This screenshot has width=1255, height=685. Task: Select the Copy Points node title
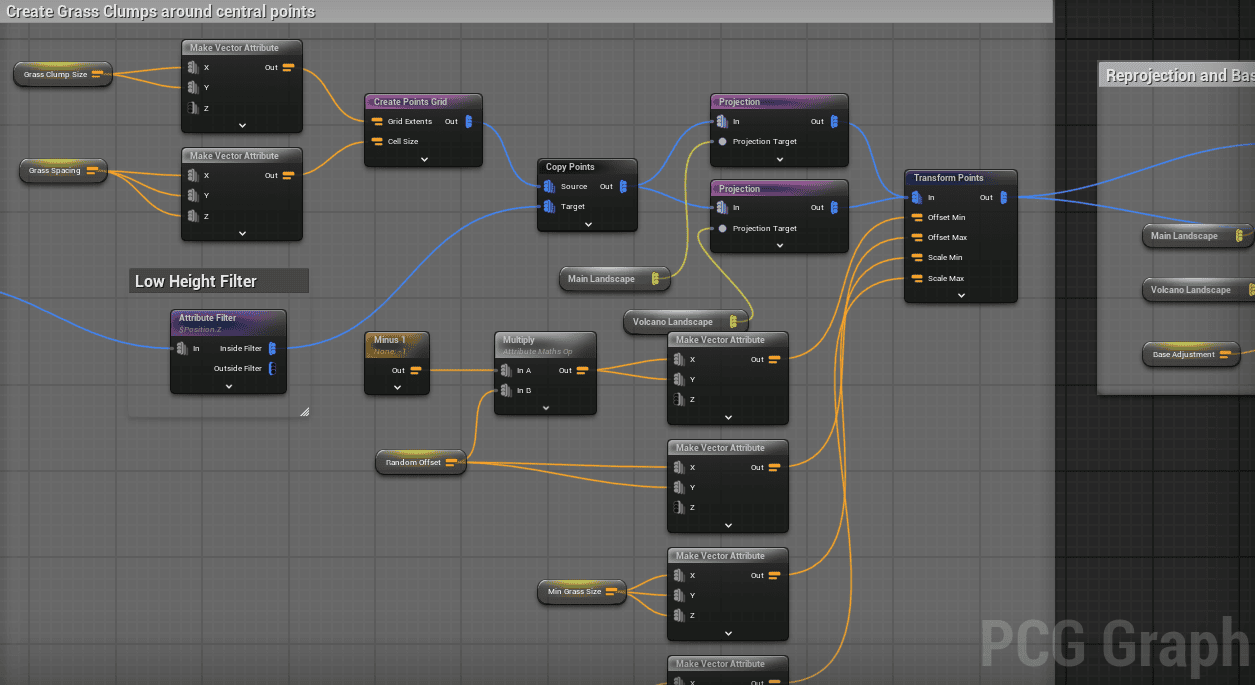(570, 167)
